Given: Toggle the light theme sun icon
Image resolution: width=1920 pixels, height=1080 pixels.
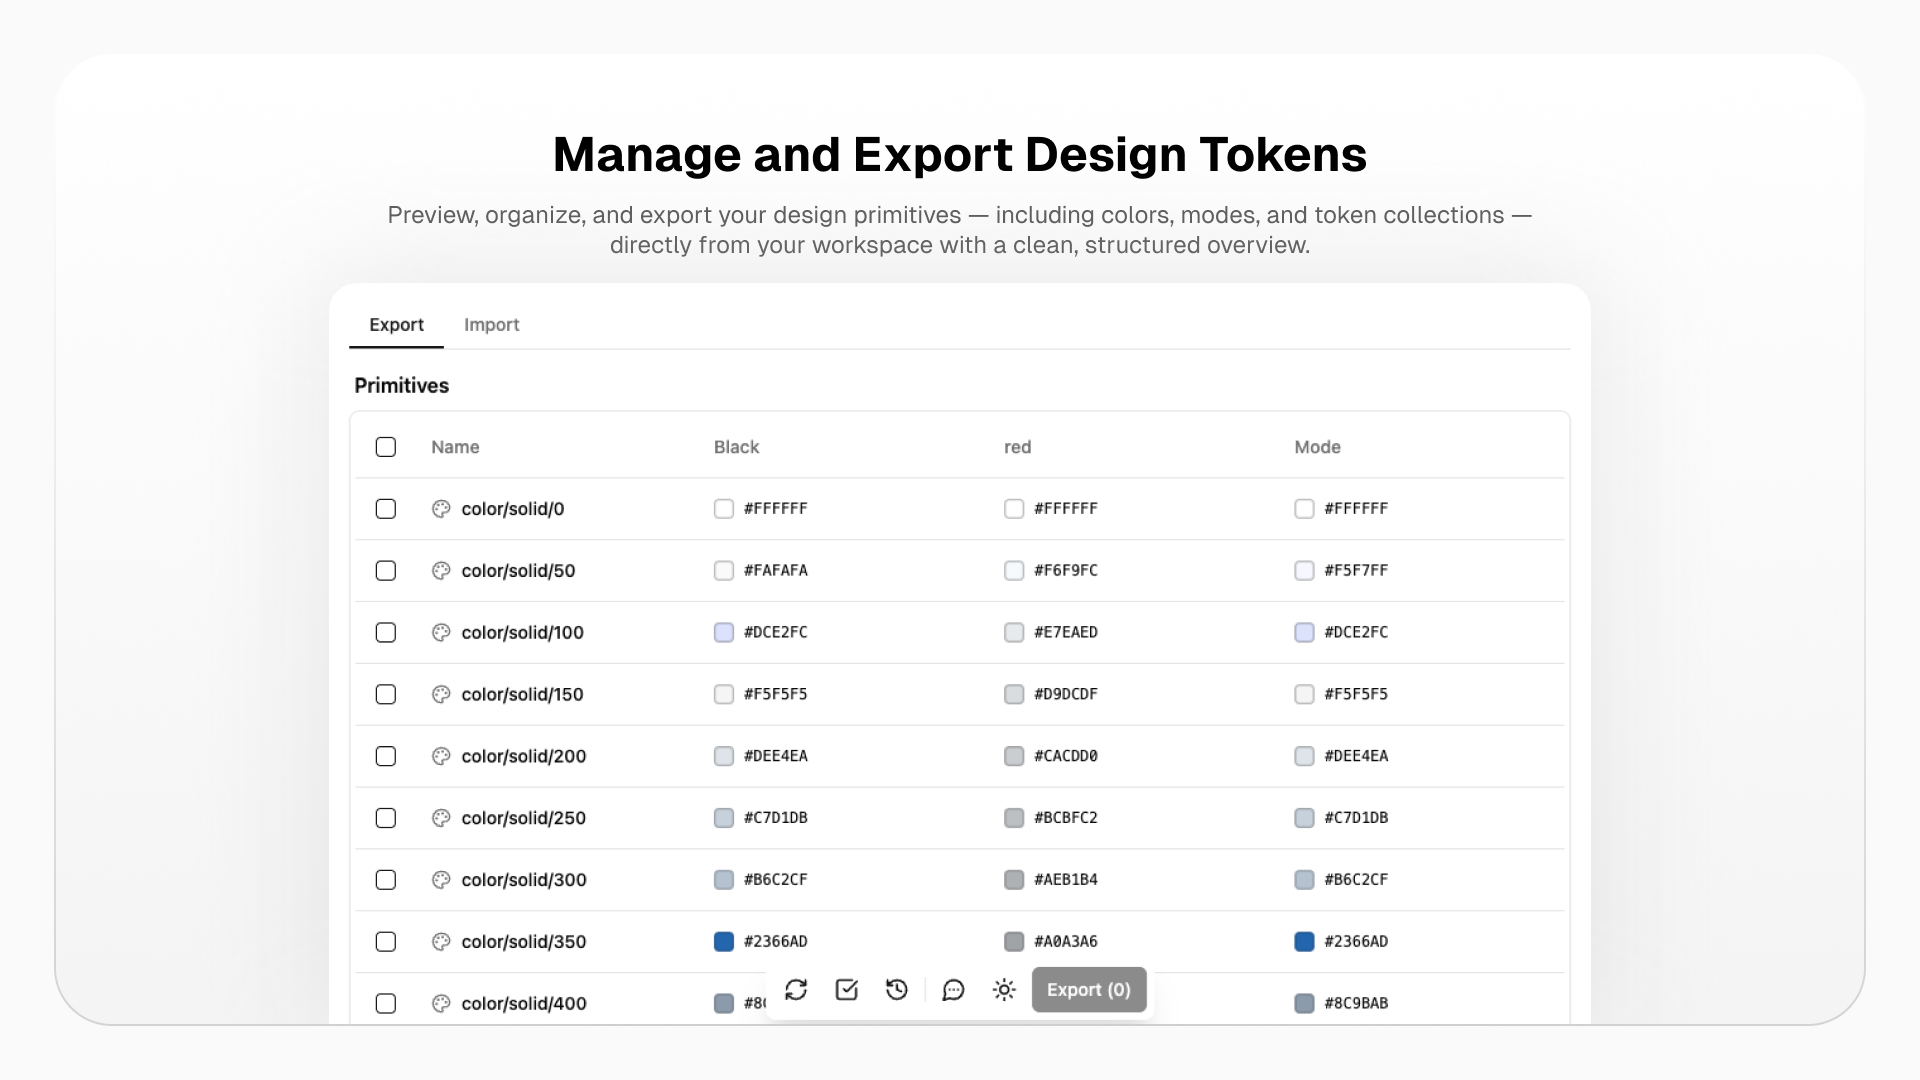Looking at the screenshot, I should coord(1004,990).
